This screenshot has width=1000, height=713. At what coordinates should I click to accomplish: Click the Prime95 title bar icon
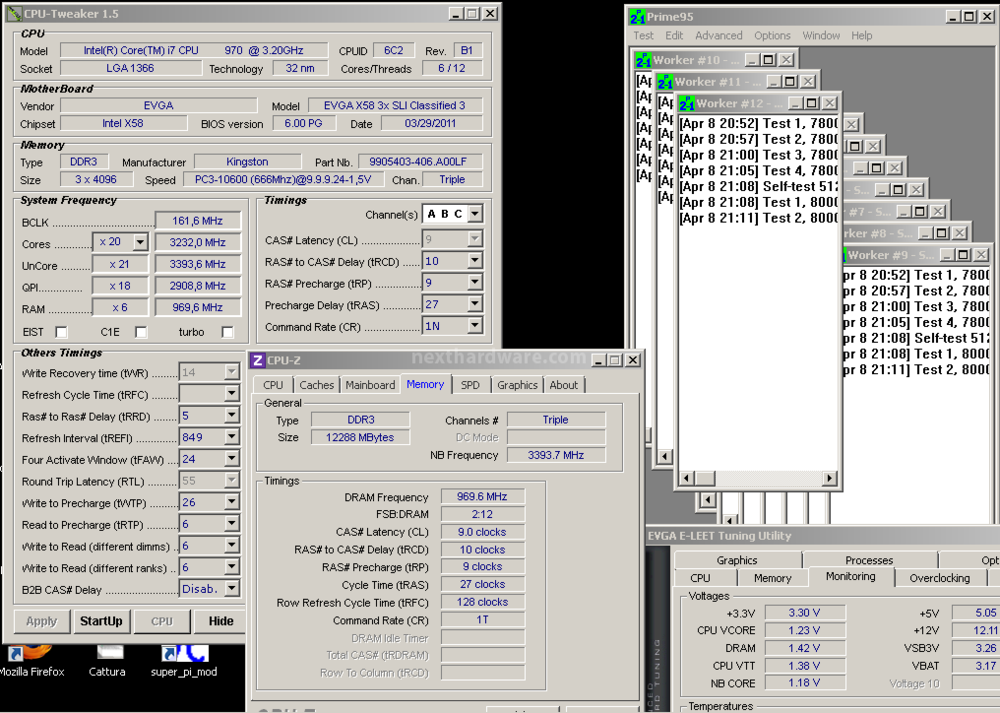[x=637, y=17]
